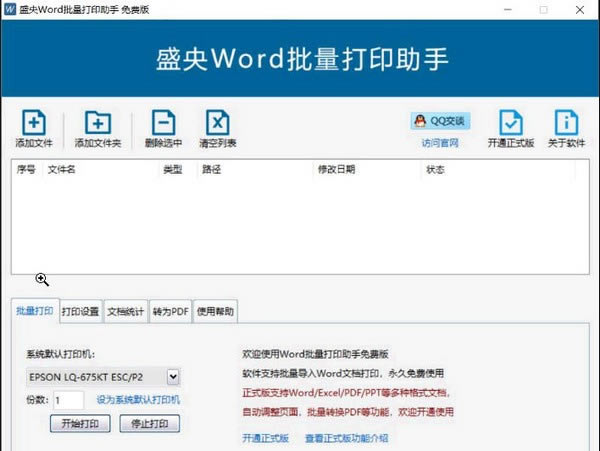The image size is (600, 451).
Task: Click the 开通正式版 link below the red text
Action: [266, 438]
